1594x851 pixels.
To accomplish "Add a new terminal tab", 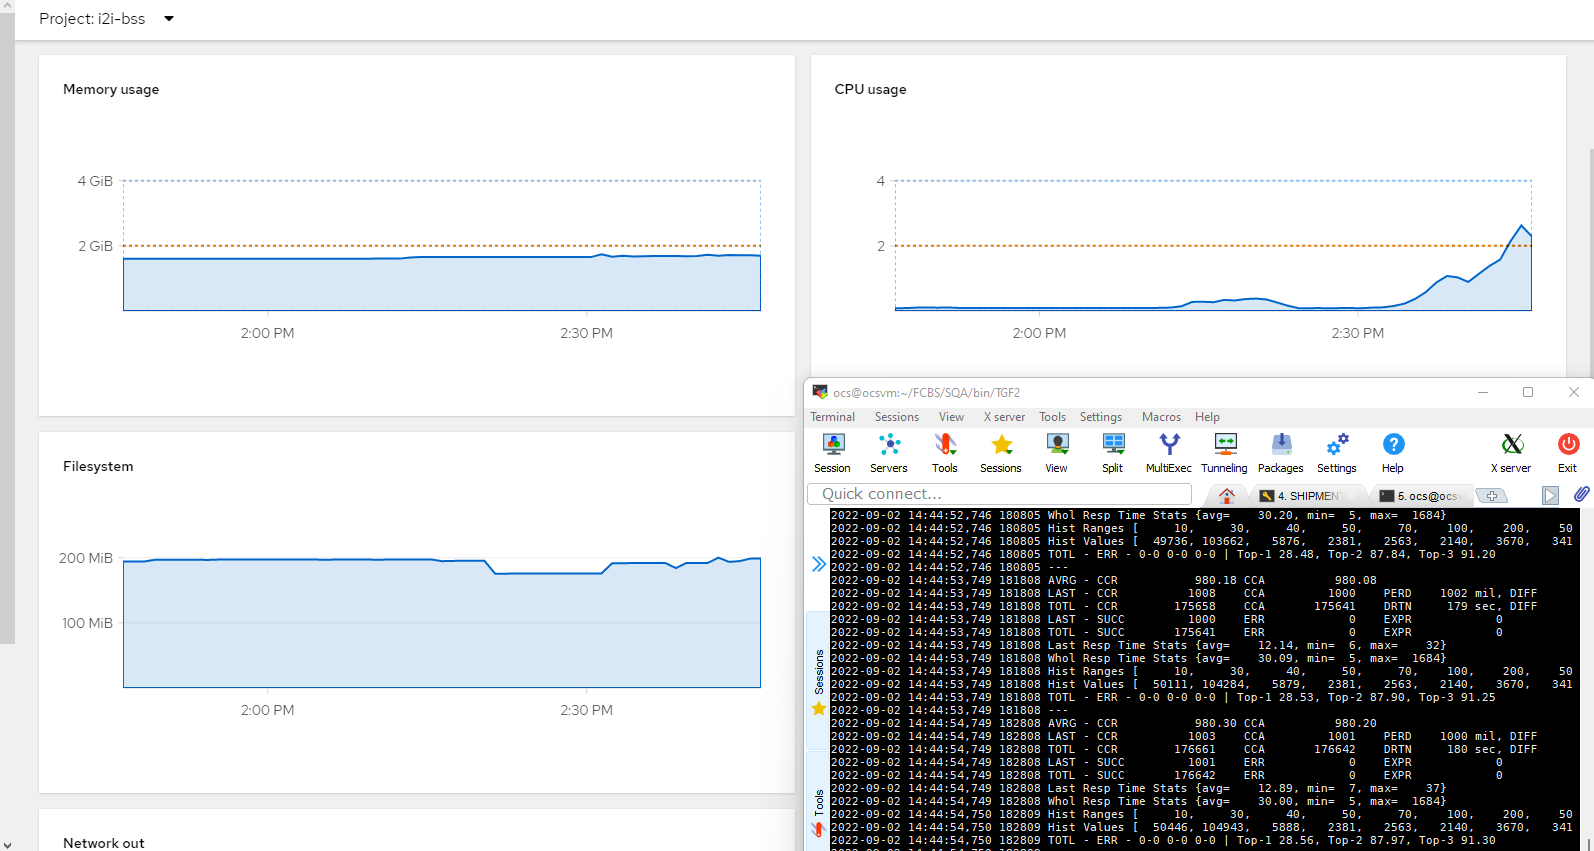I will click(x=1491, y=496).
